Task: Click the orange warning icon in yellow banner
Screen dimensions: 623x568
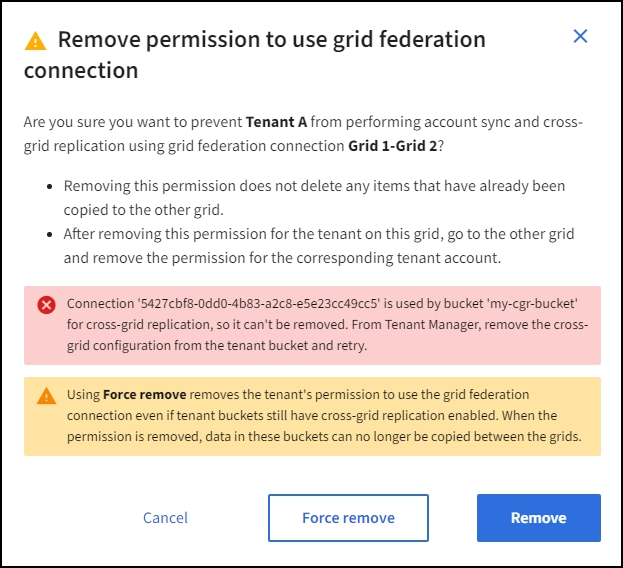Action: click(46, 396)
